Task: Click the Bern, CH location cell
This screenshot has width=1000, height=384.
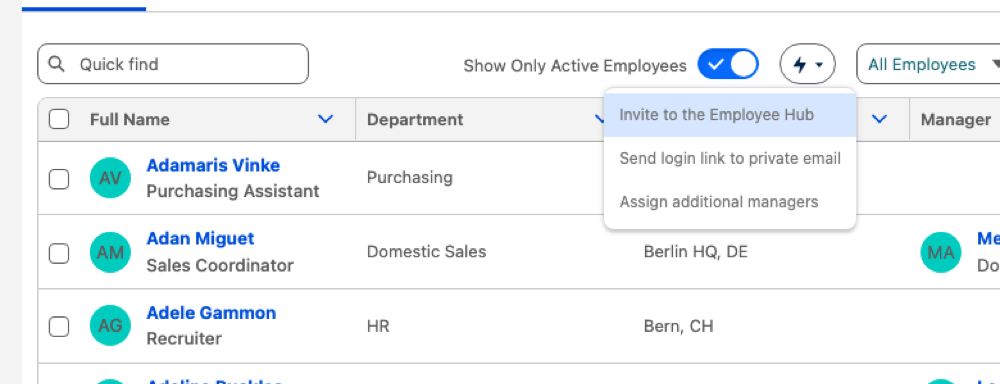Action: [679, 327]
